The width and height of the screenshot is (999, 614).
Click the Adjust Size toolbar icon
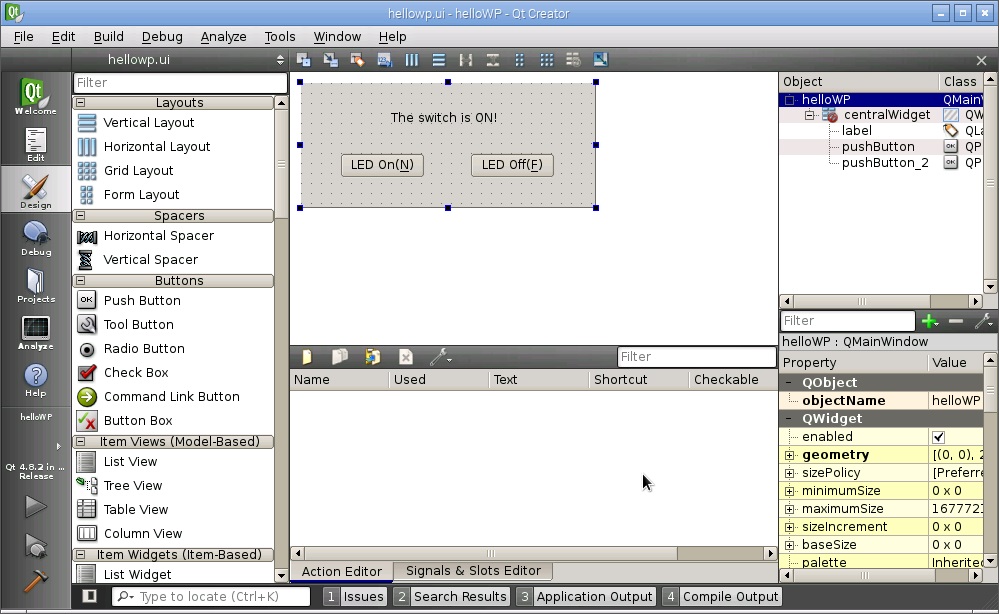click(600, 60)
